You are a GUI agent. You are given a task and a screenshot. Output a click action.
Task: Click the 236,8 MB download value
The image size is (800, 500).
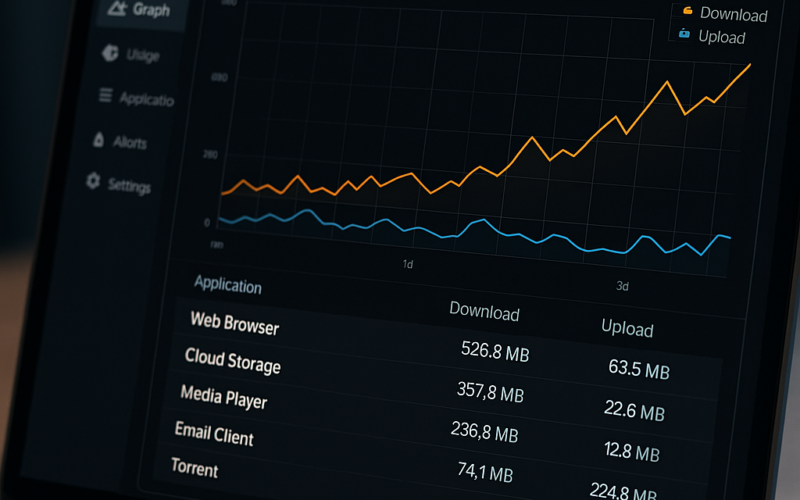(485, 432)
